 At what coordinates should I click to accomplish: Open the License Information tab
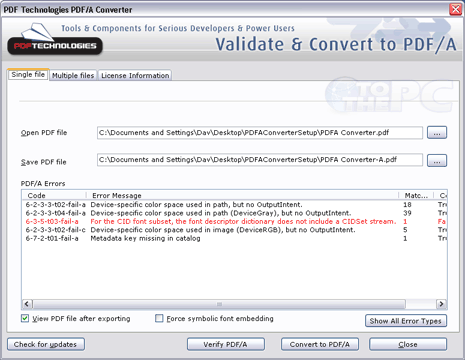pyautogui.click(x=135, y=75)
